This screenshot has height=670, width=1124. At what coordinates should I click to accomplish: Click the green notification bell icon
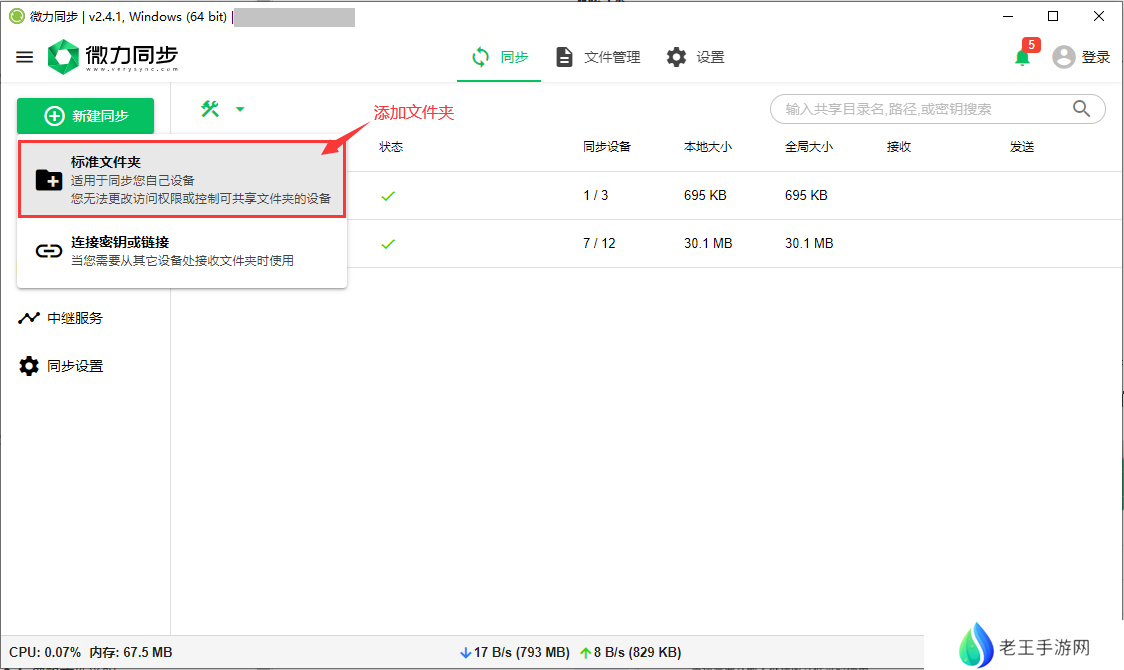click(x=1022, y=57)
